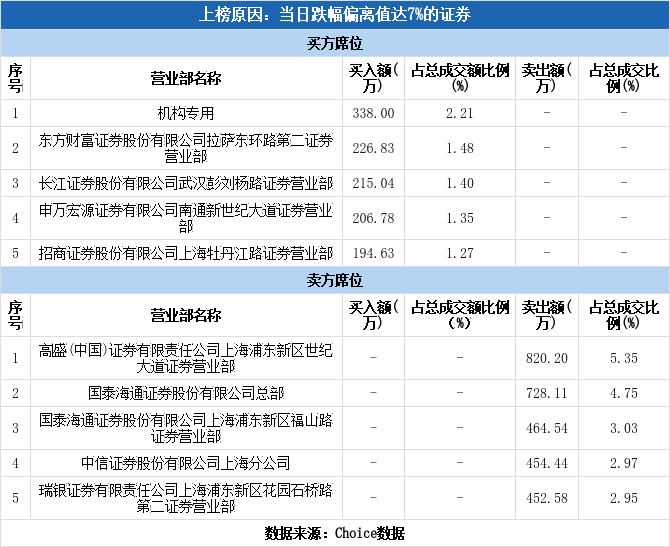Click percentage value 1.40

(x=460, y=183)
